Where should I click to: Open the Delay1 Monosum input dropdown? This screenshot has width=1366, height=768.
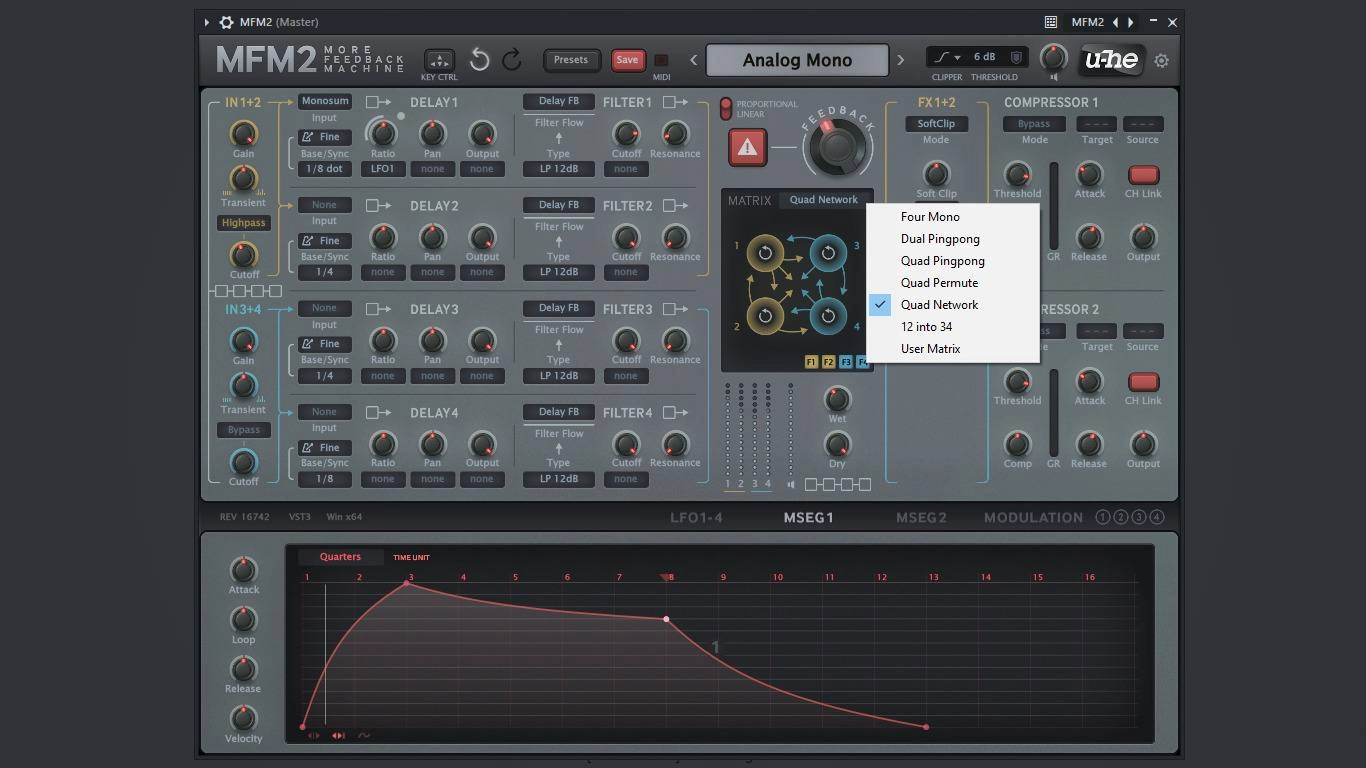(324, 101)
